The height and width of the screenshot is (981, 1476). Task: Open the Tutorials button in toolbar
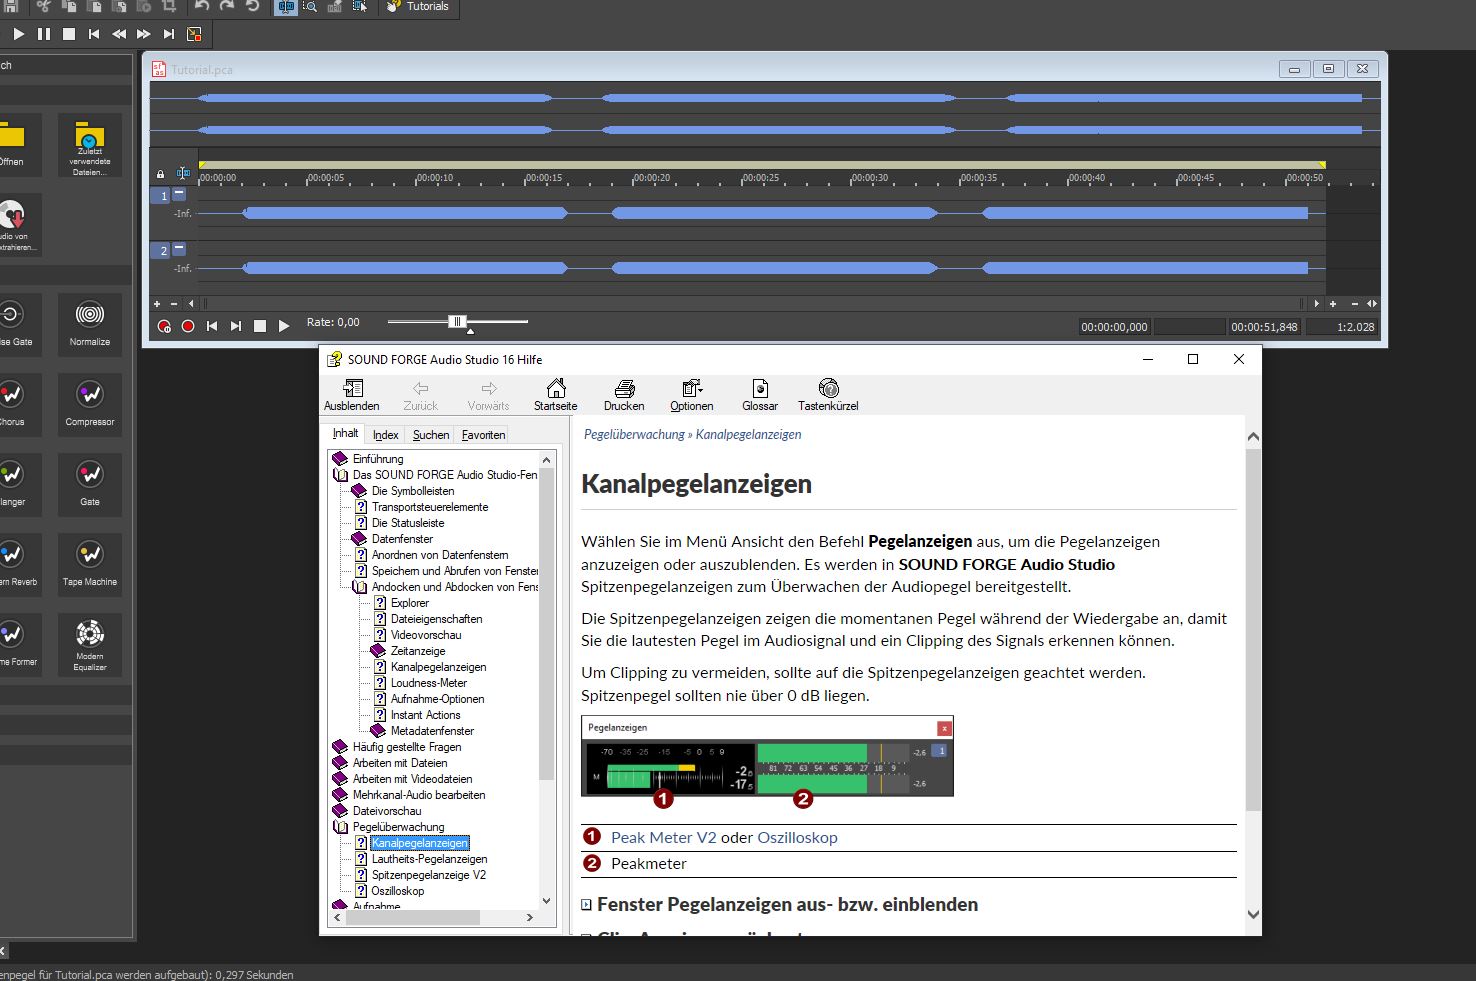coord(417,6)
